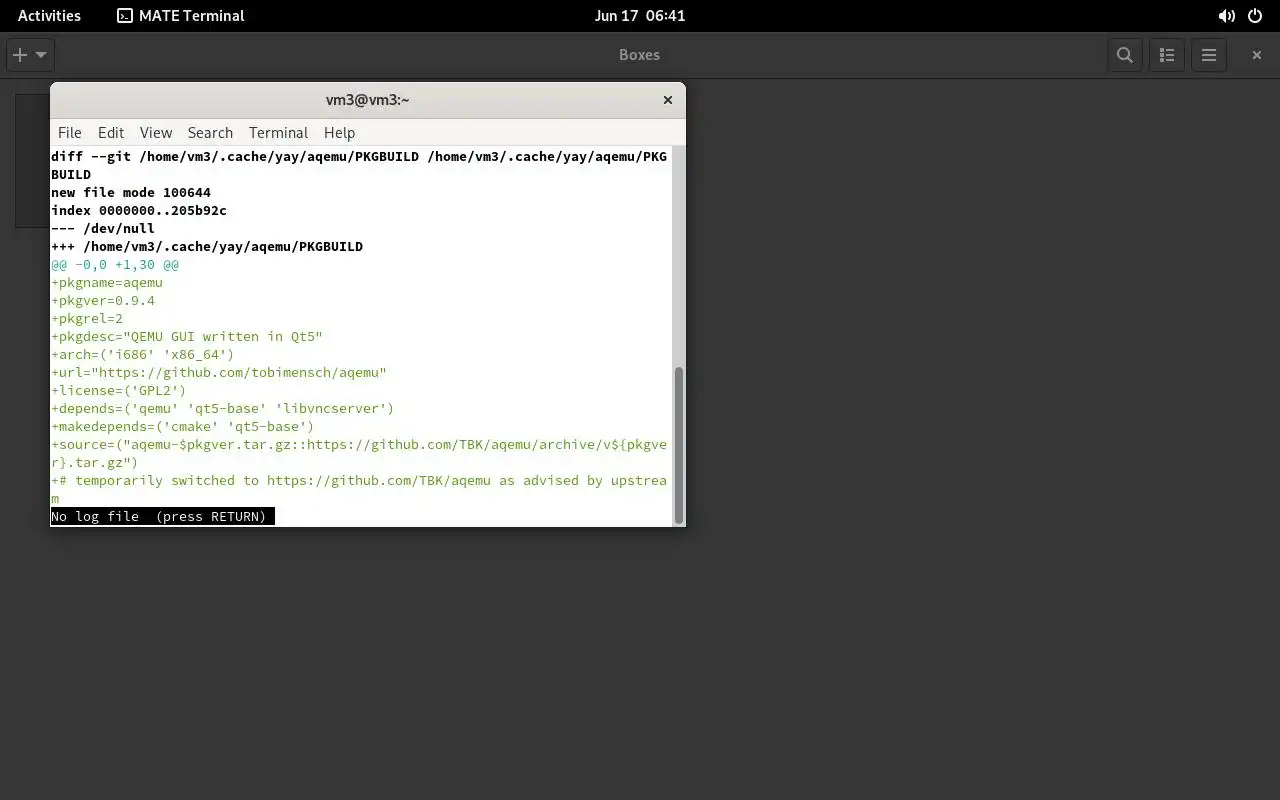The image size is (1280, 800).
Task: Open the terminal View menu
Action: pyautogui.click(x=156, y=132)
